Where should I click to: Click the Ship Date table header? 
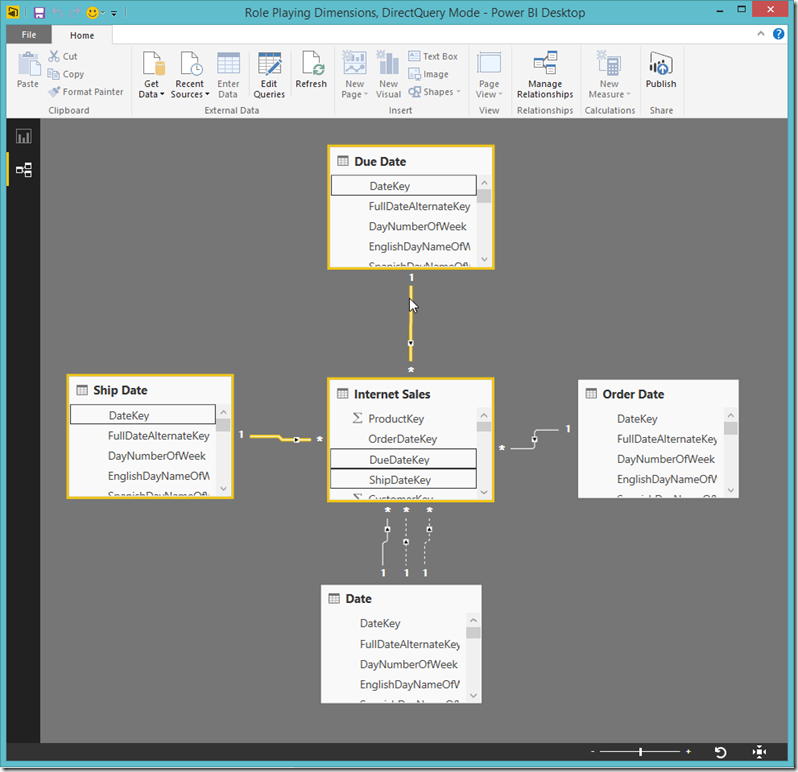click(x=150, y=390)
